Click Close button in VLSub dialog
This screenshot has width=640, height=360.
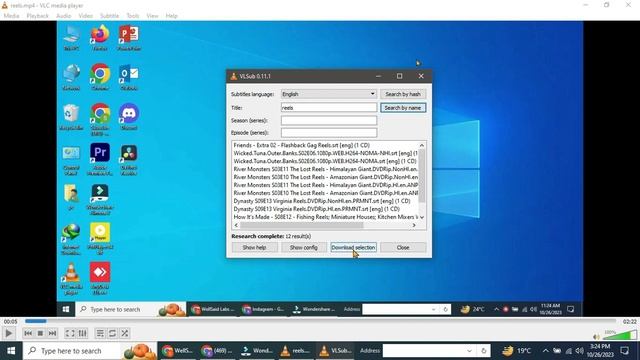pyautogui.click(x=403, y=247)
